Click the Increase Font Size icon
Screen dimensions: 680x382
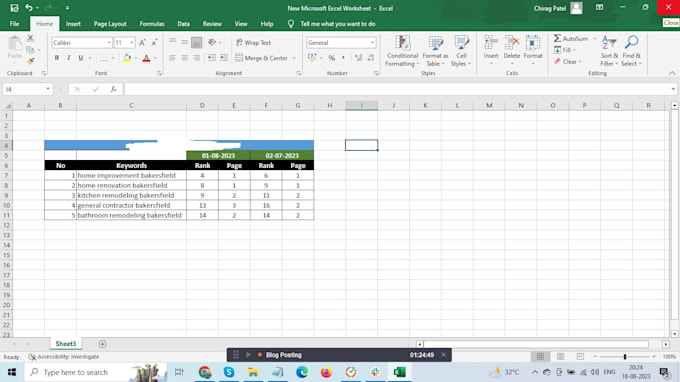click(x=142, y=42)
